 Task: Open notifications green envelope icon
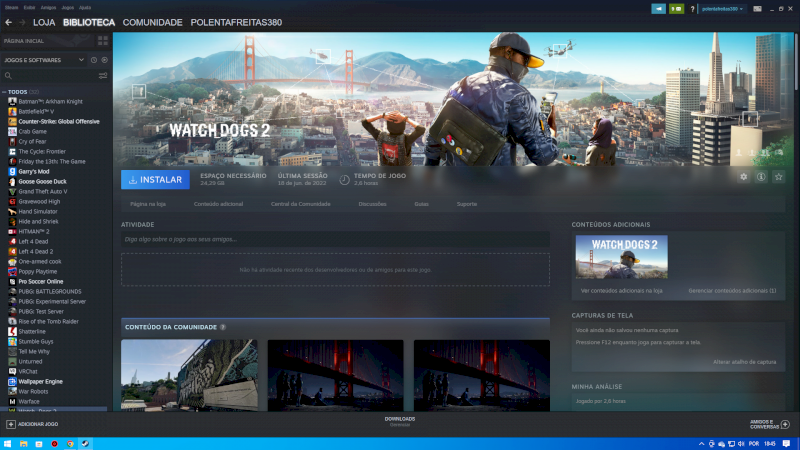point(676,9)
